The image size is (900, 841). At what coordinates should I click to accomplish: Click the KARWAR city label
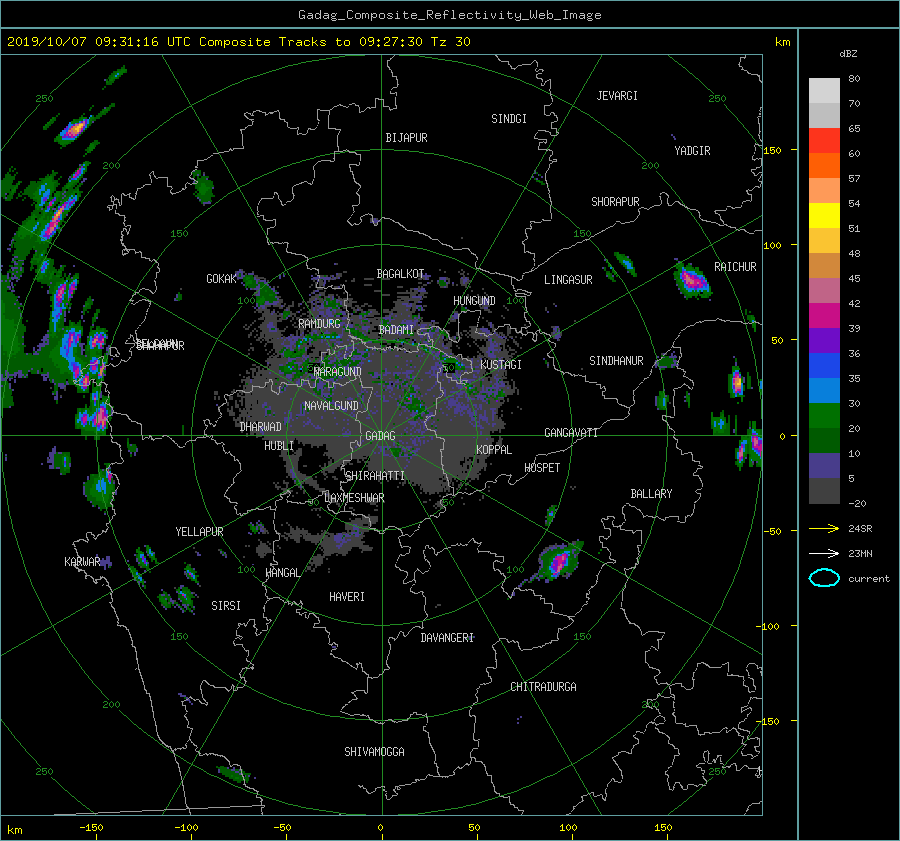tap(82, 562)
